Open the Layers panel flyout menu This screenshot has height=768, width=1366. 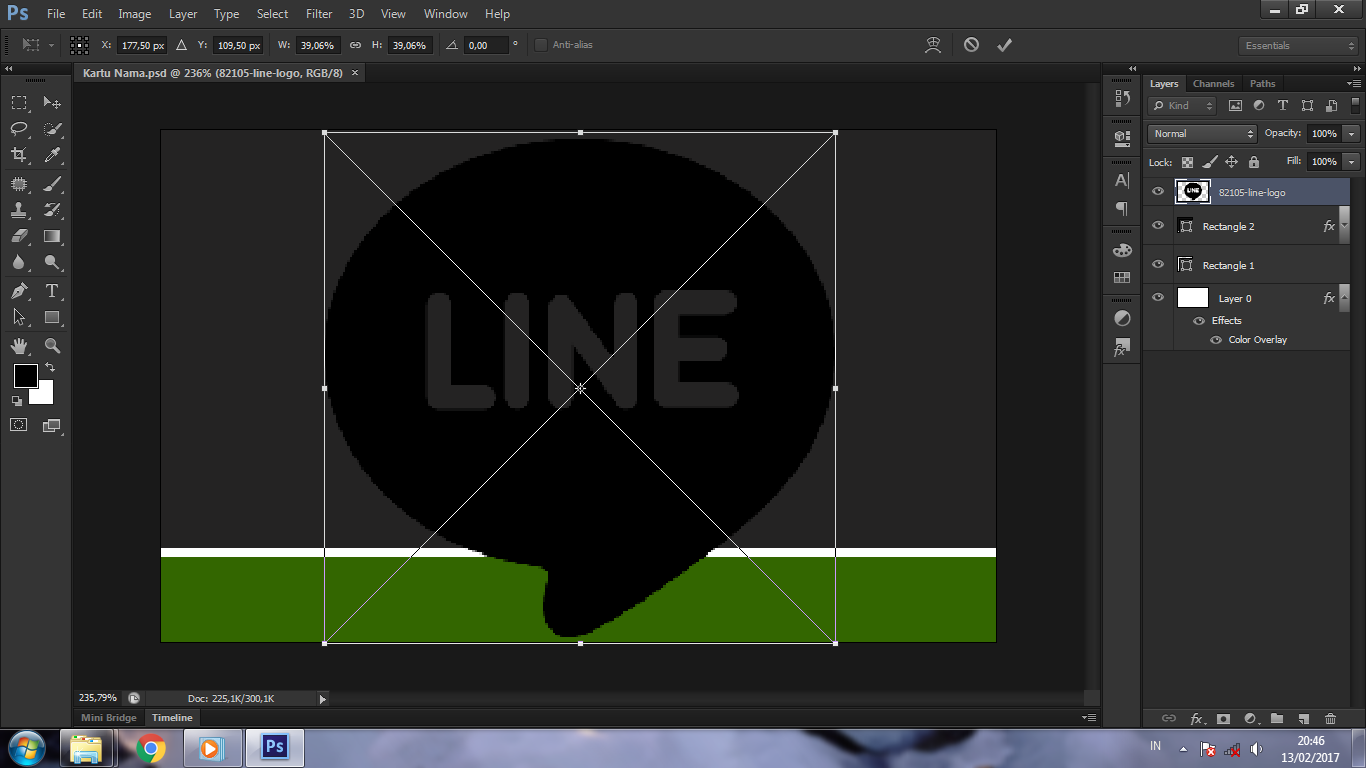coord(1354,84)
